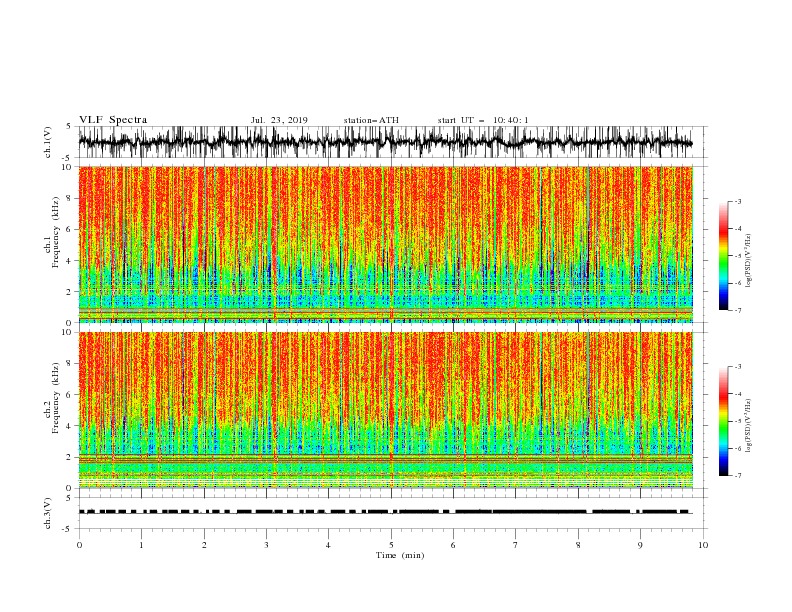Click the '8' tick on the time axis

click(x=578, y=545)
